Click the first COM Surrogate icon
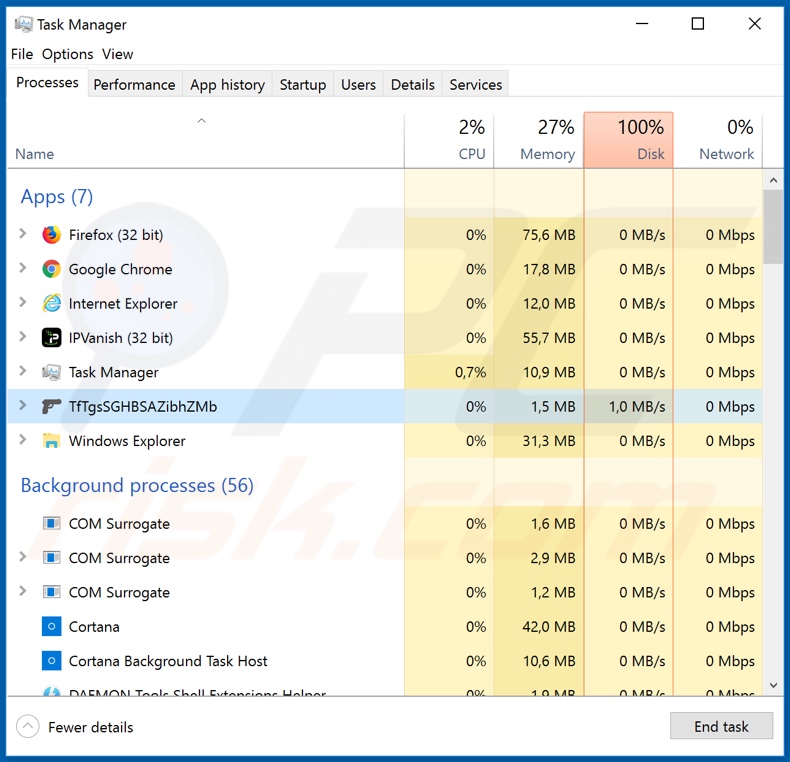The image size is (790, 762). tap(51, 524)
